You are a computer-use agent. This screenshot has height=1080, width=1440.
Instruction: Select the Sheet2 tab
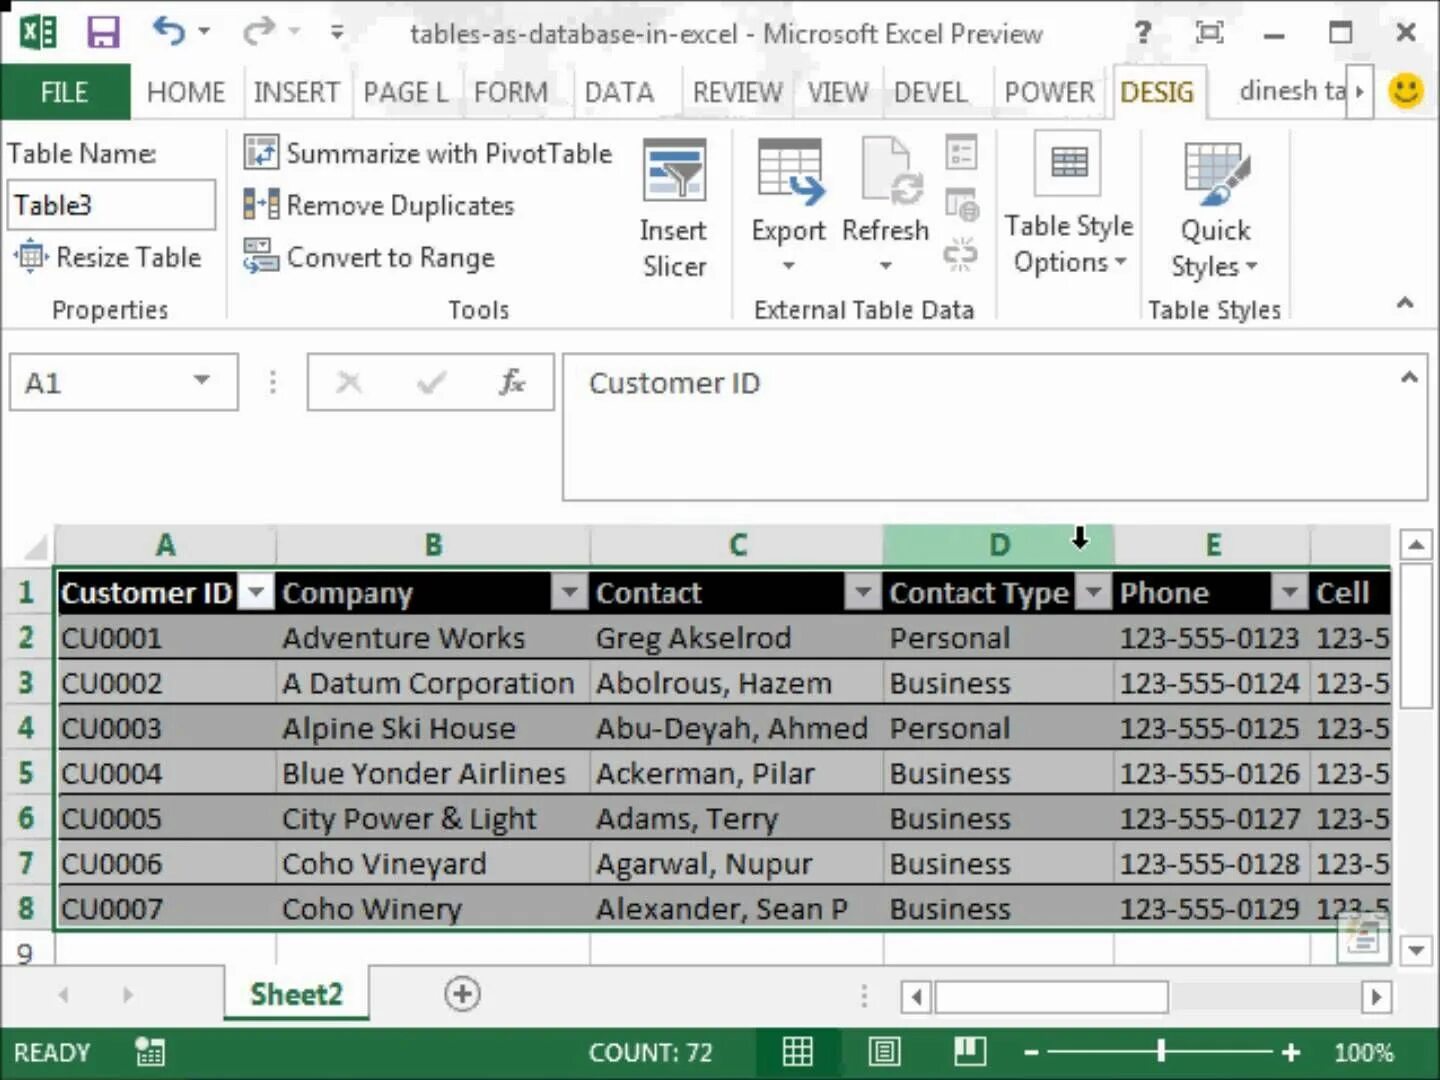point(296,994)
